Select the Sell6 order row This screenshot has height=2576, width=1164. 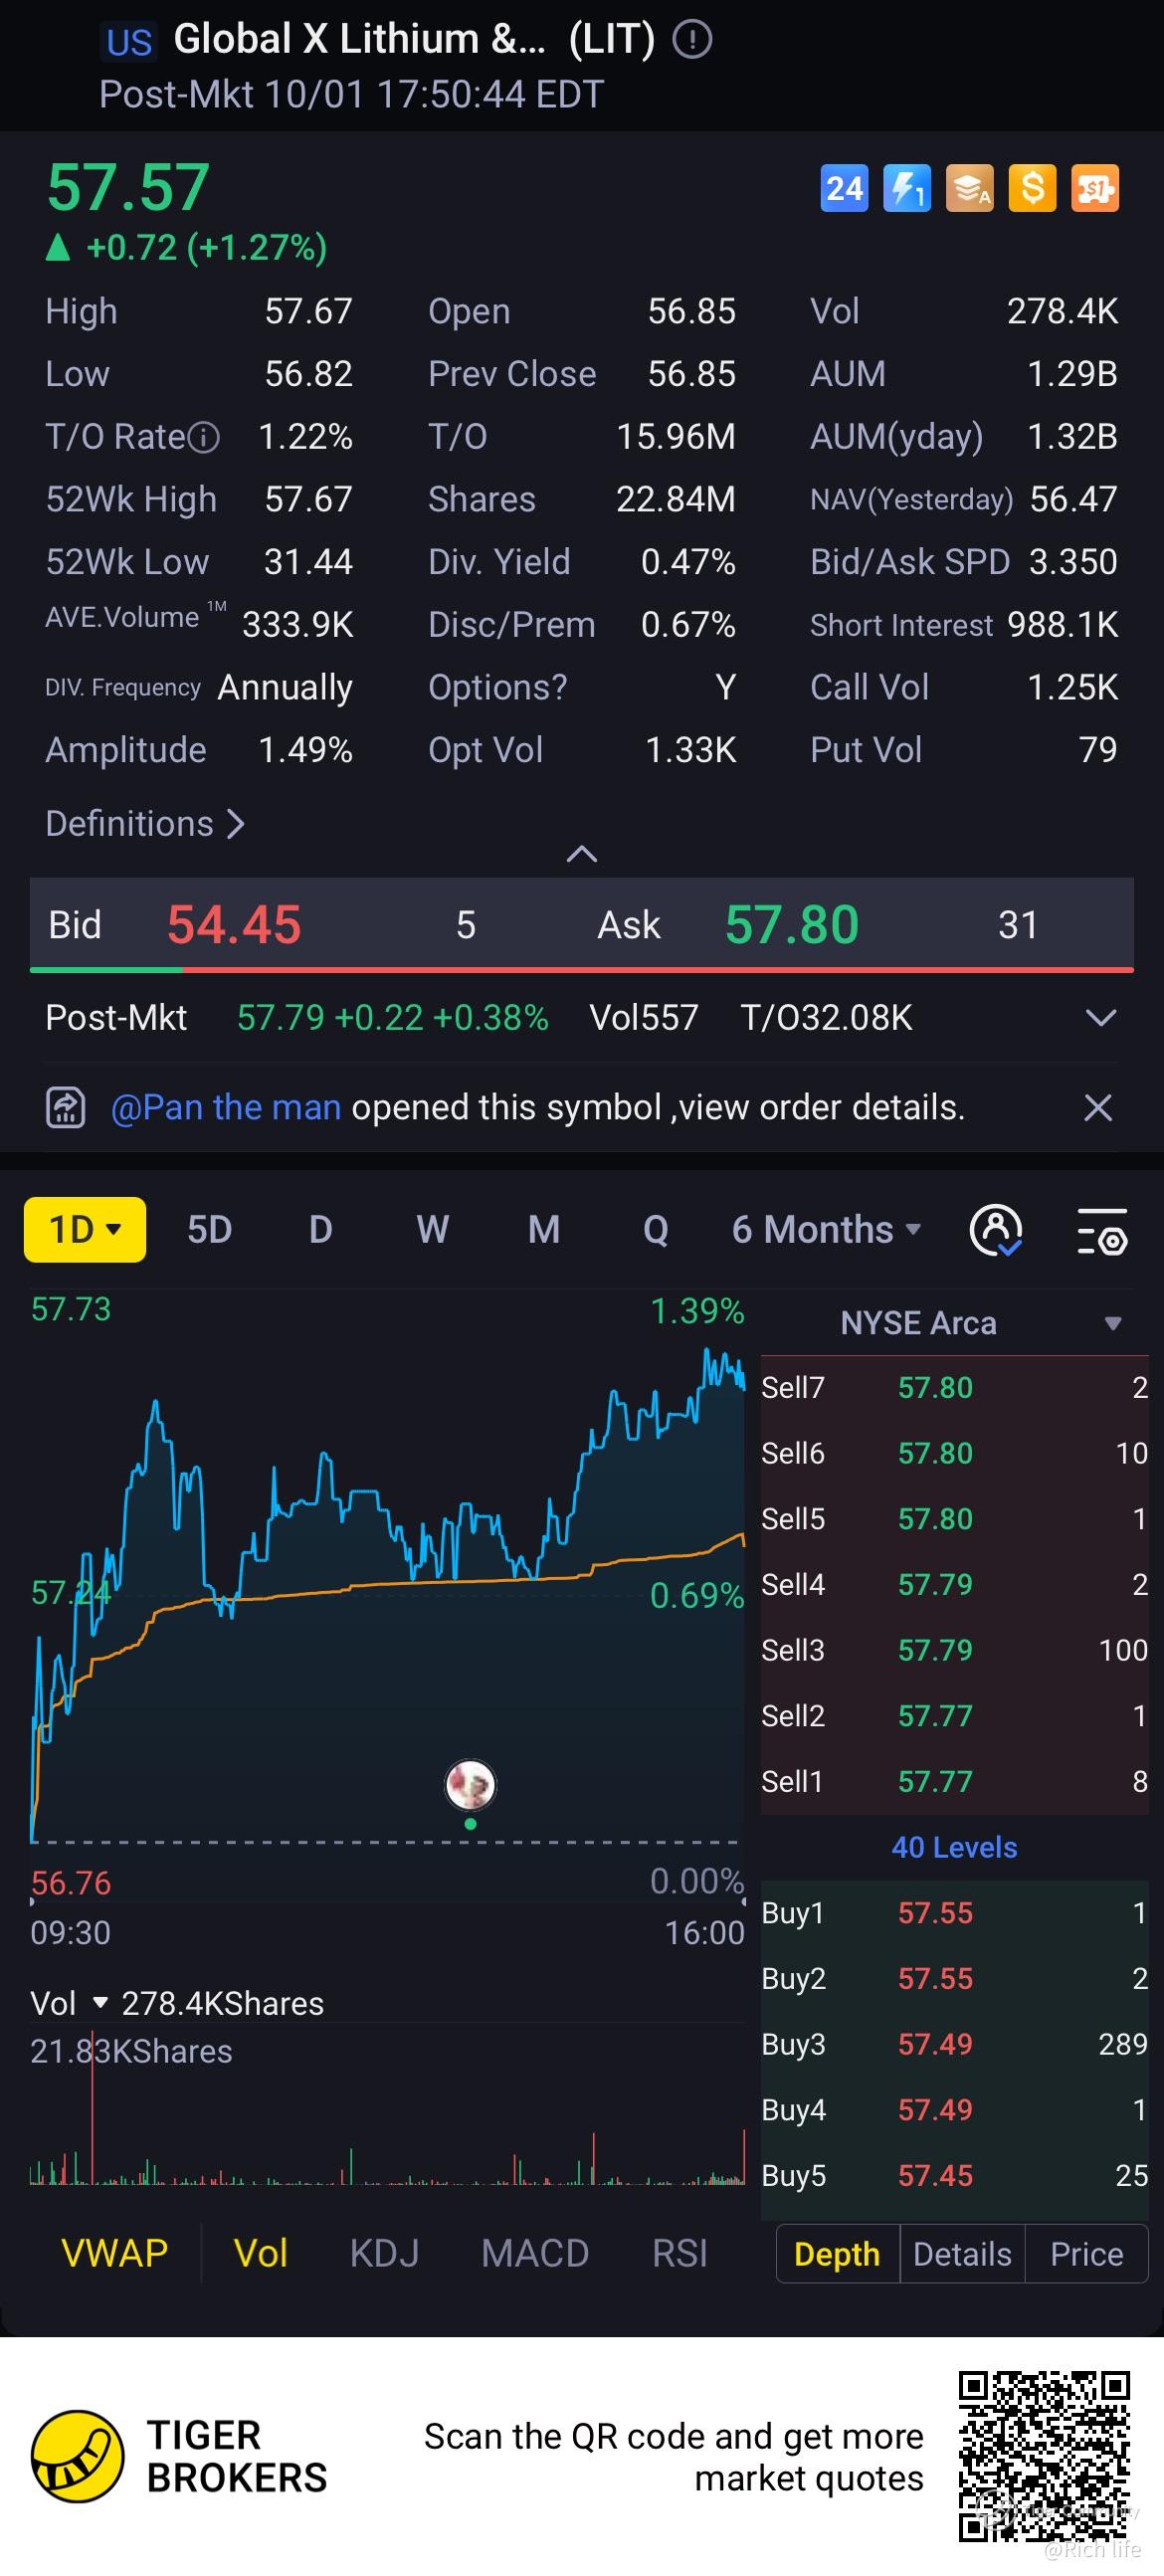[x=954, y=1453]
